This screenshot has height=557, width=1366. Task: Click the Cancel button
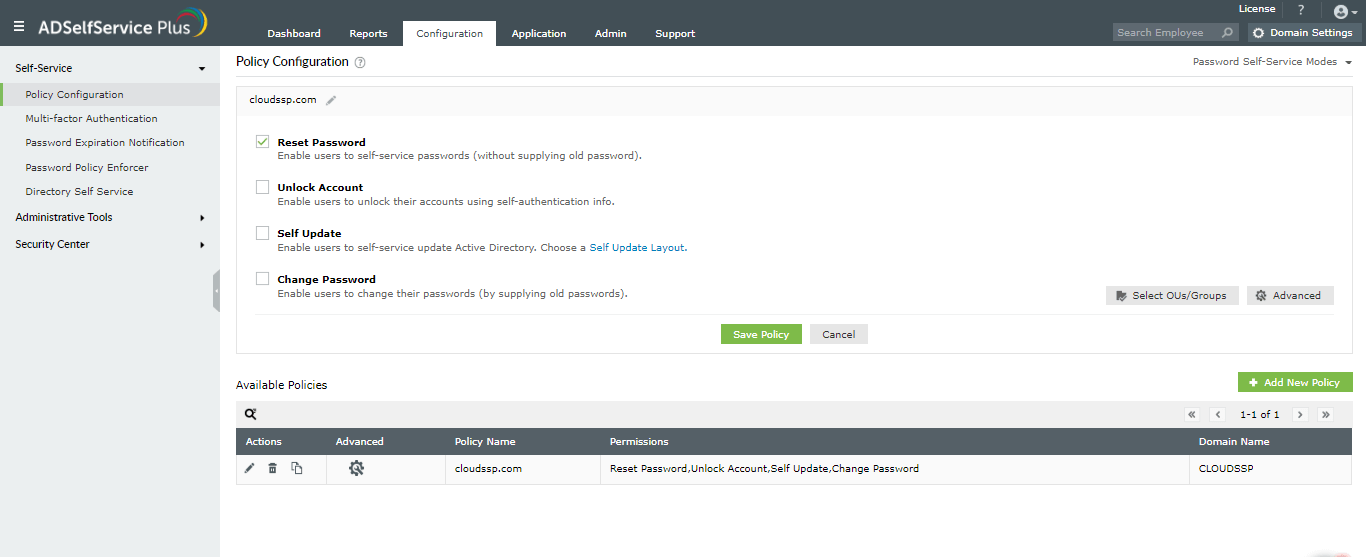839,334
